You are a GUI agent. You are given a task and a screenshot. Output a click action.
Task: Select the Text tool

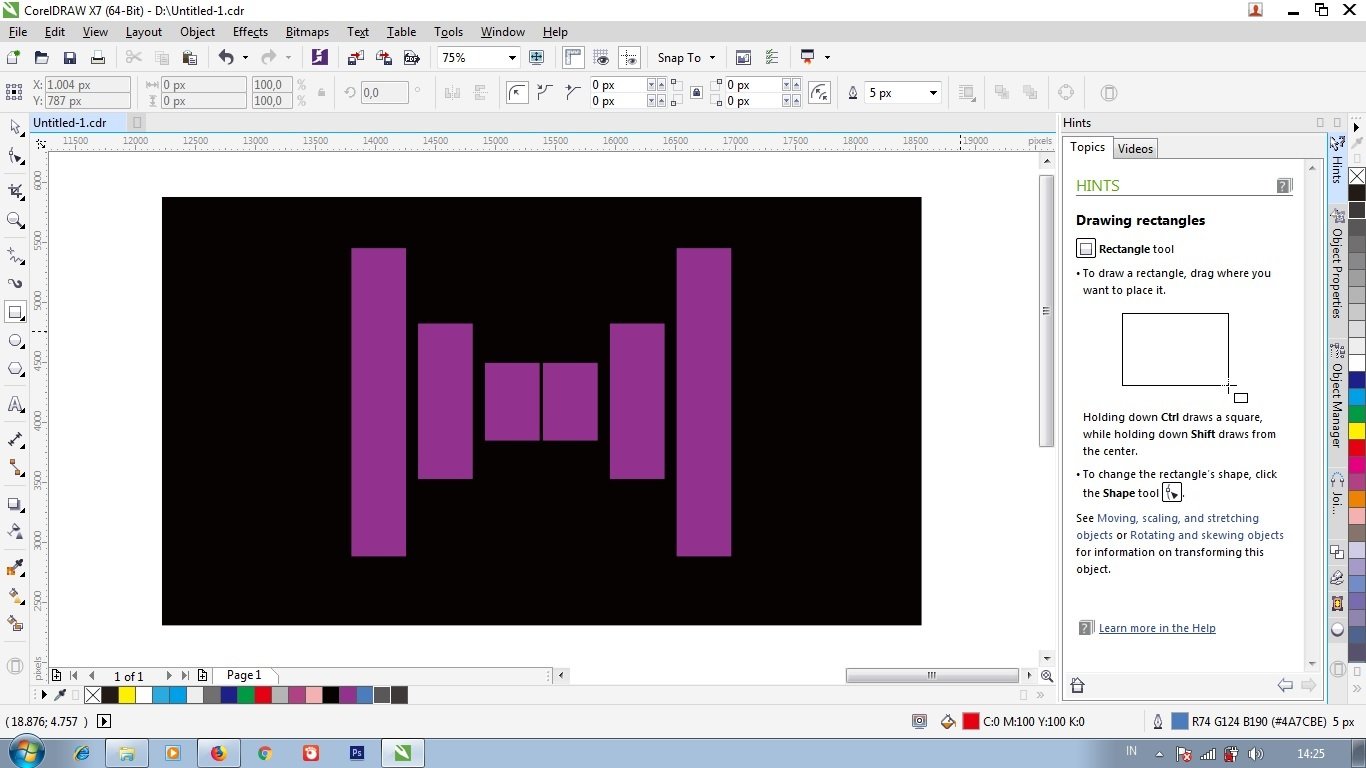[x=15, y=405]
